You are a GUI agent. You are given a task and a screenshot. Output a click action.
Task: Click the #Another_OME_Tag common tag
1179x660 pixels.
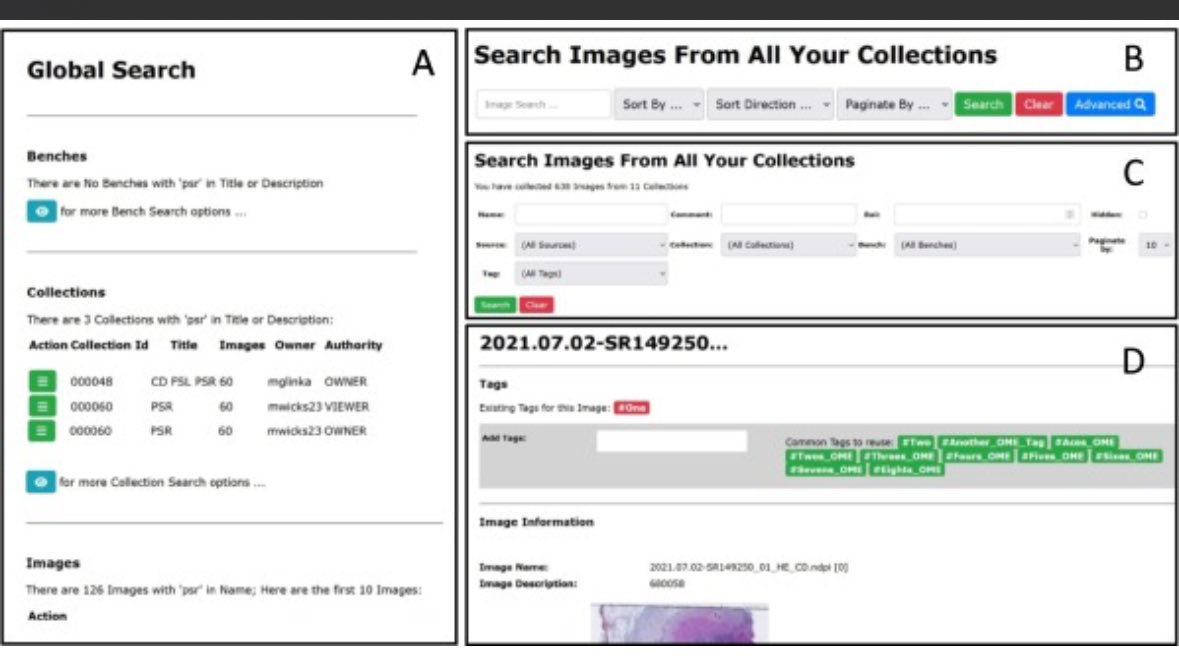[x=993, y=442]
